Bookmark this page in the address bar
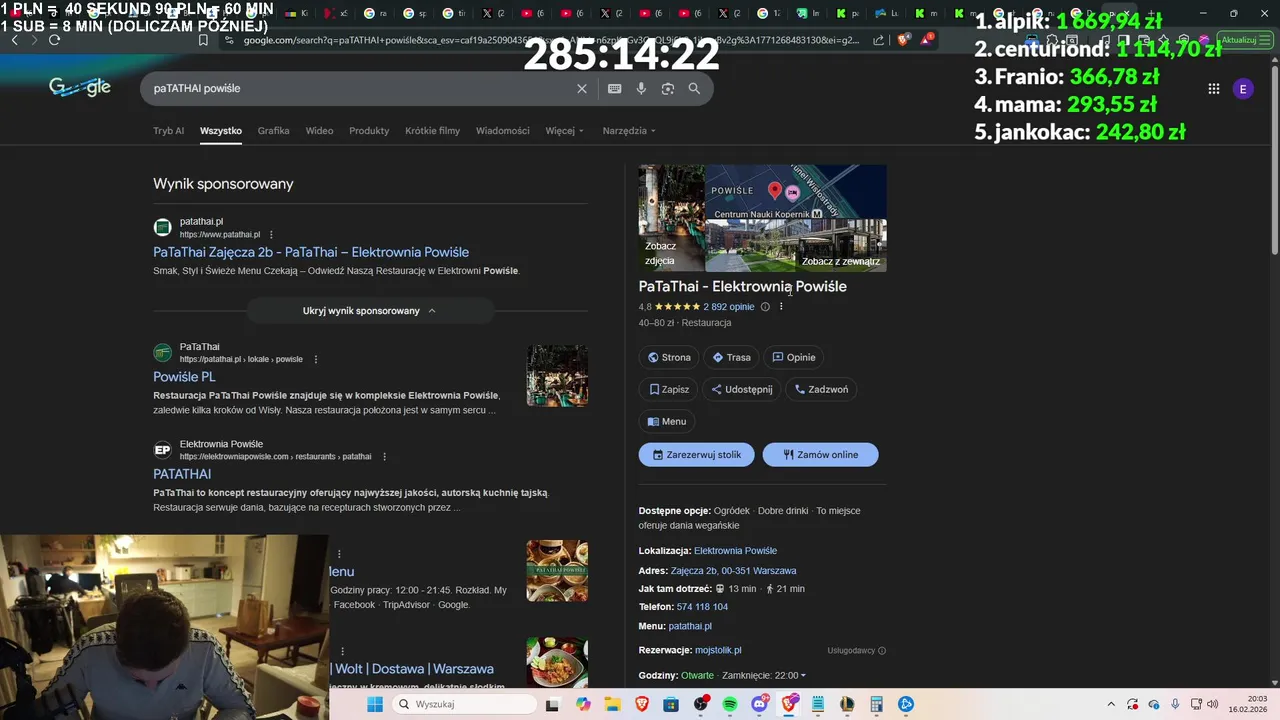Viewport: 1280px width, 720px height. [x=203, y=40]
